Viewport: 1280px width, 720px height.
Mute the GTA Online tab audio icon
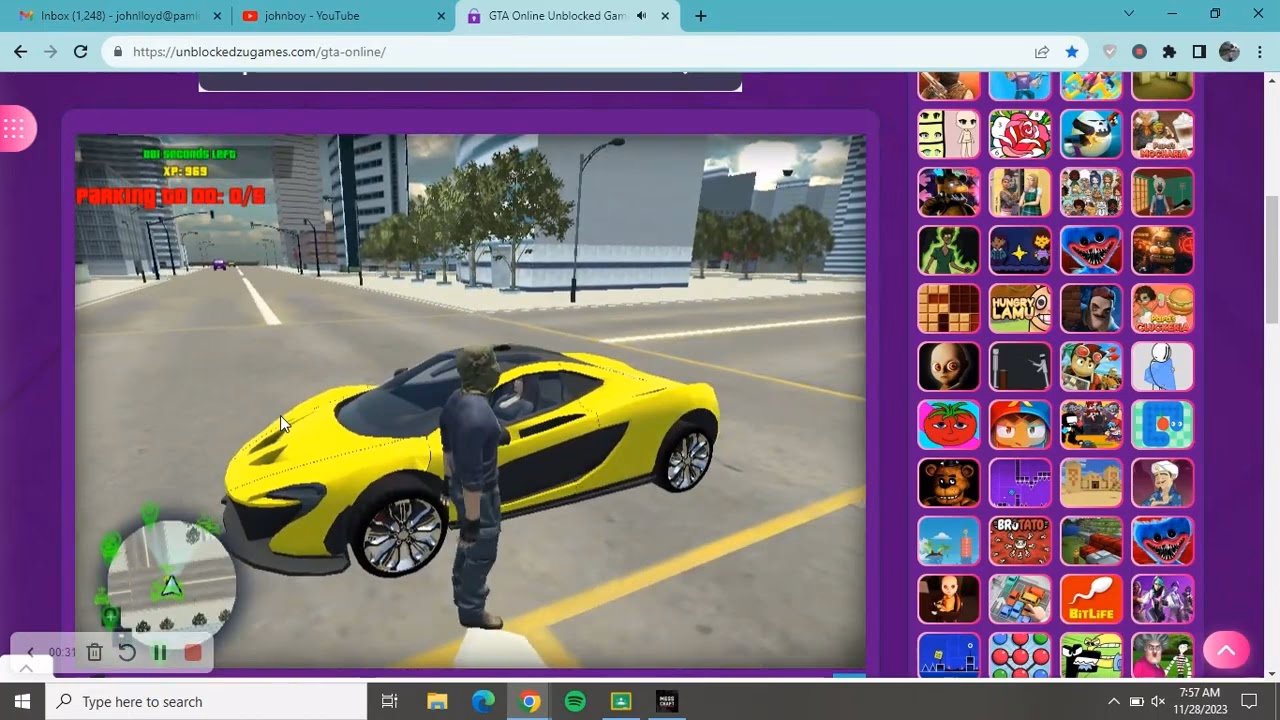641,16
